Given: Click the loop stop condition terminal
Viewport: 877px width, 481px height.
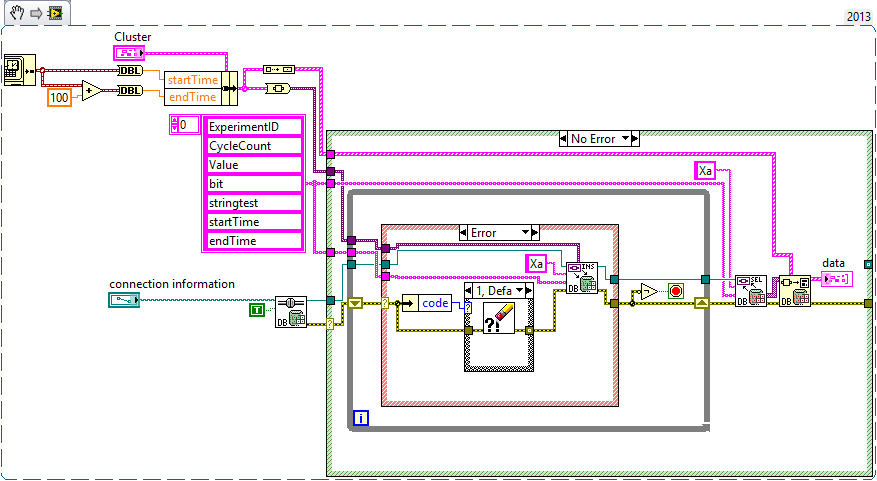Looking at the screenshot, I should pyautogui.click(x=675, y=291).
